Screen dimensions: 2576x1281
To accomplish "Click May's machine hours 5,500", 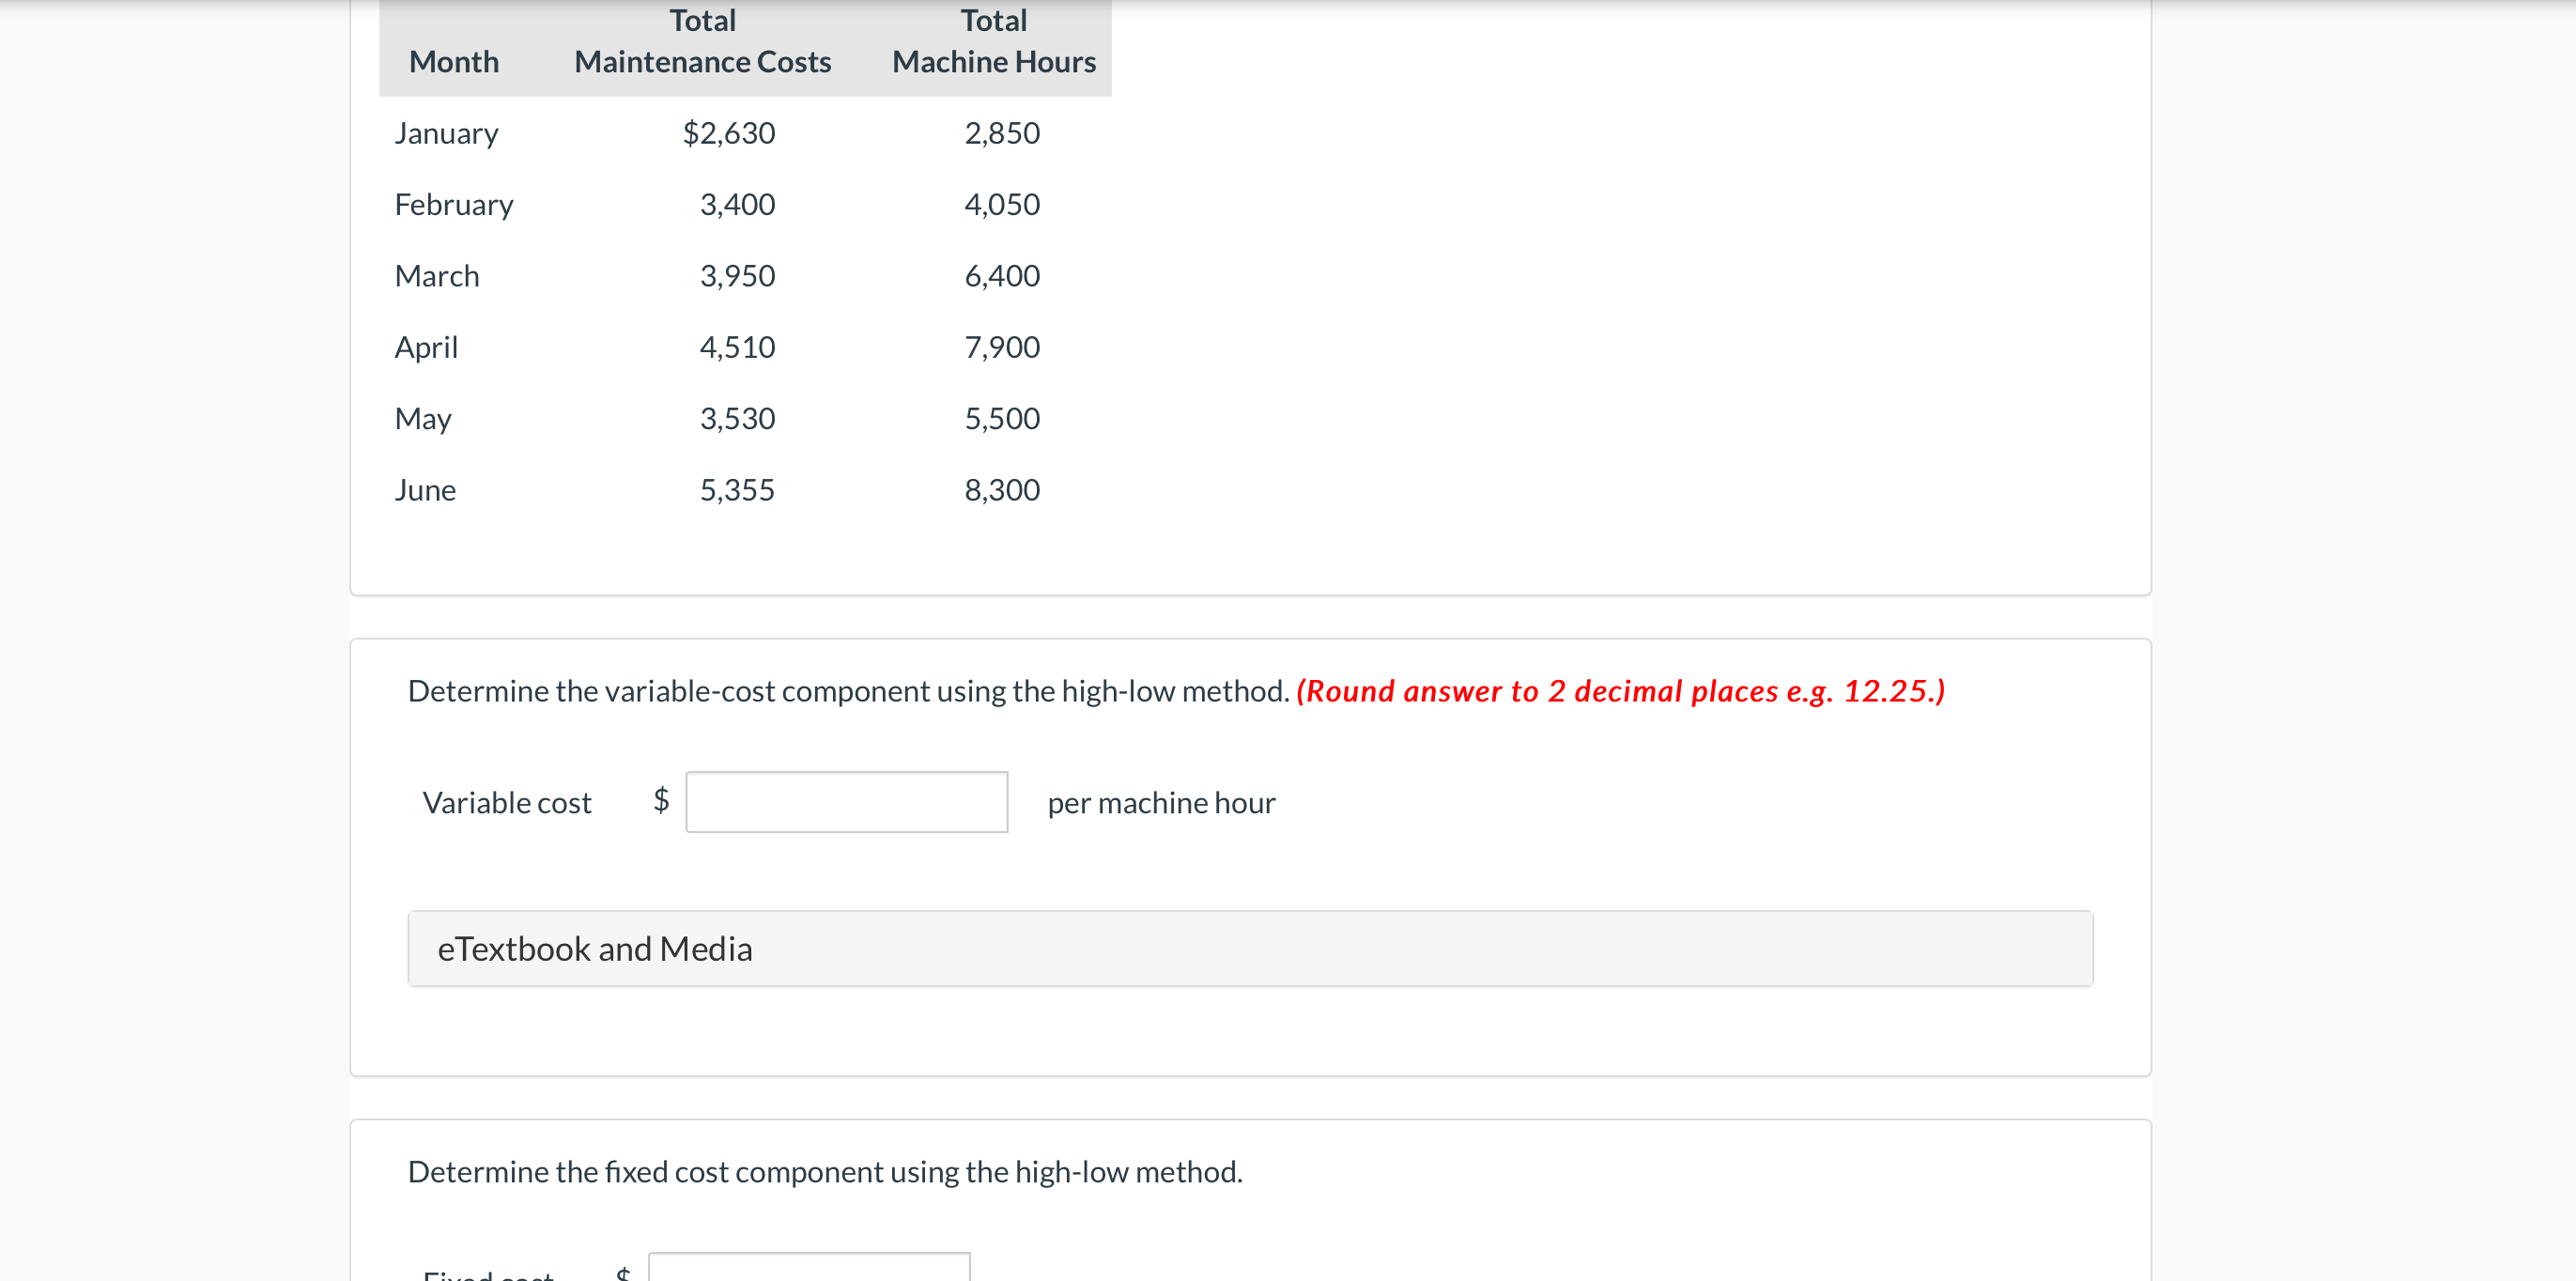I will click(1001, 419).
